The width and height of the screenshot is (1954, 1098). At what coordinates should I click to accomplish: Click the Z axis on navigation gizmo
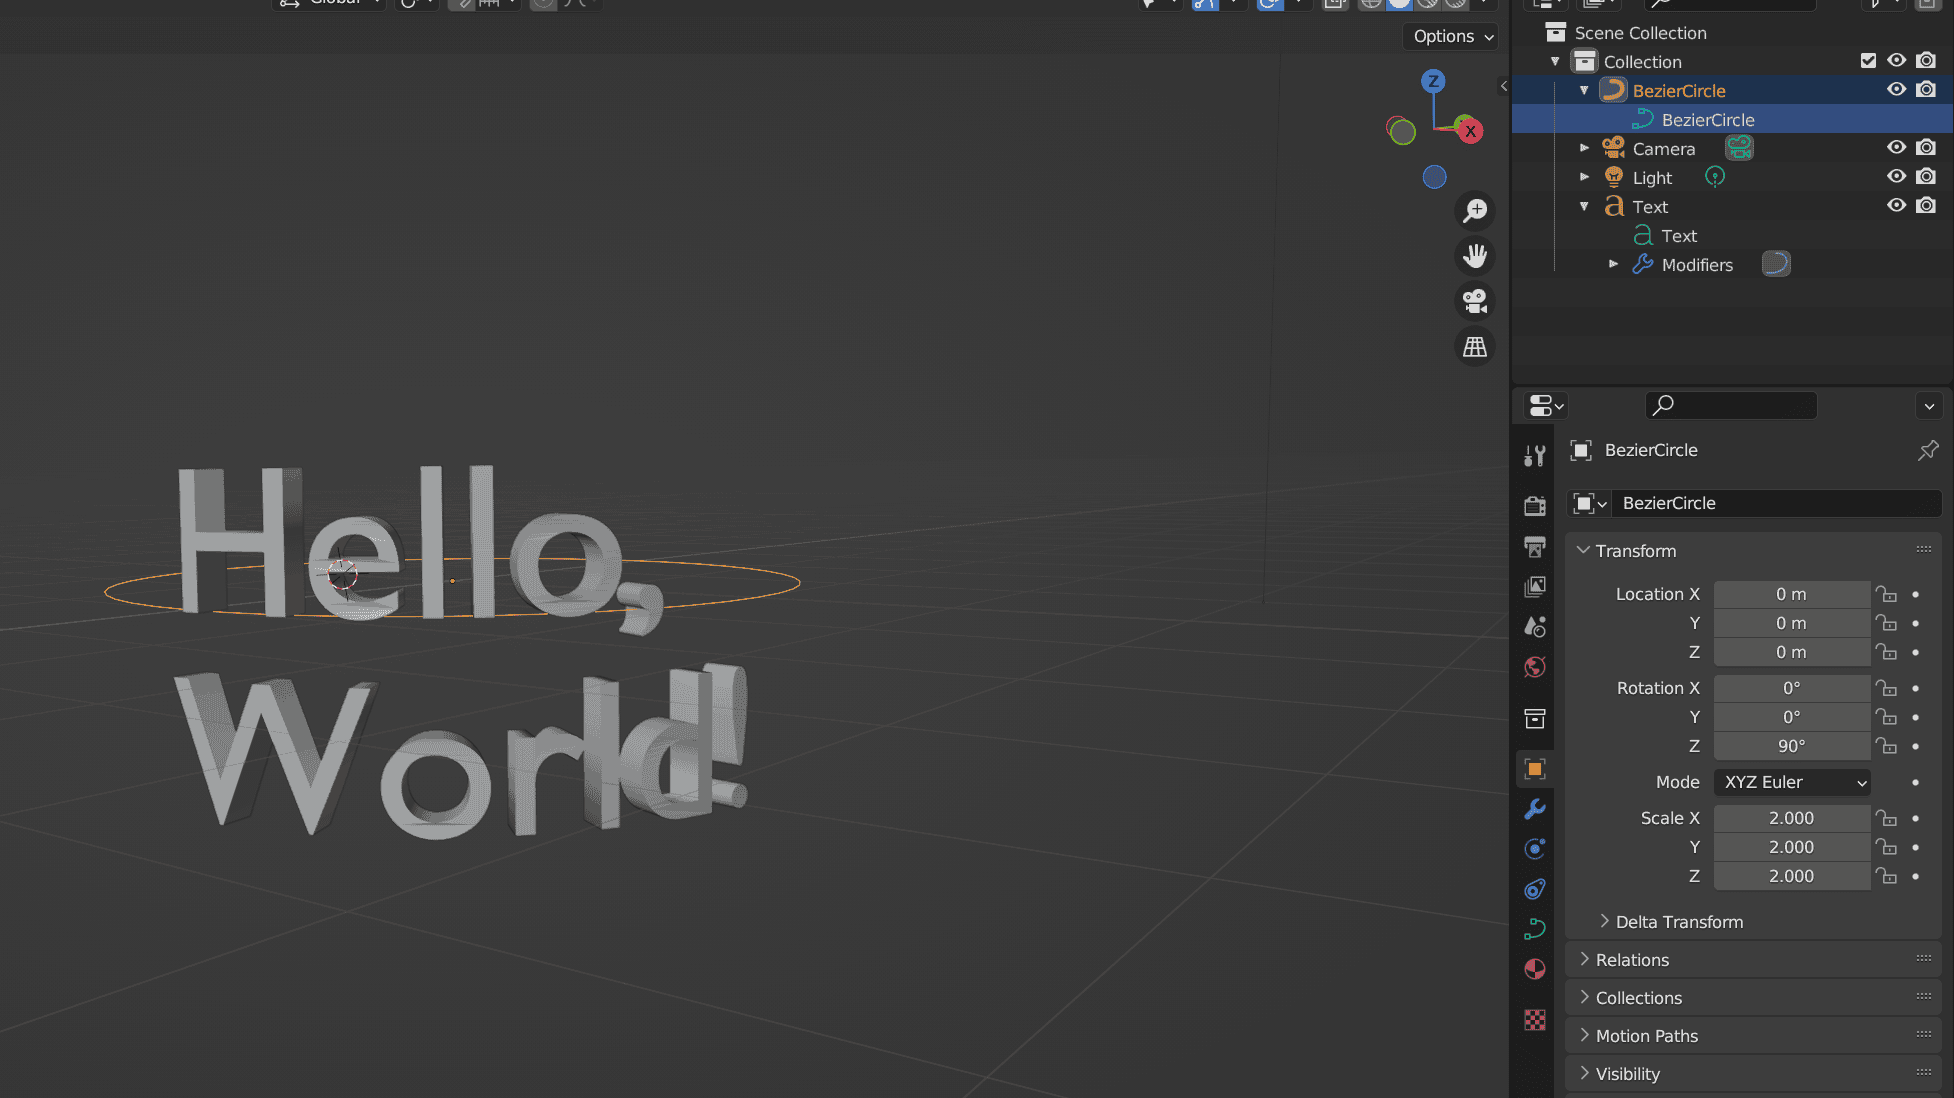click(1433, 81)
